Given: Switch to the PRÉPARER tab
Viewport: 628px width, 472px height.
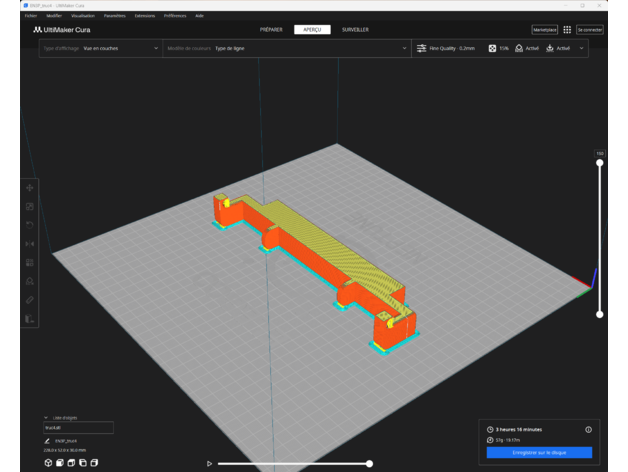Looking at the screenshot, I should tap(270, 30).
